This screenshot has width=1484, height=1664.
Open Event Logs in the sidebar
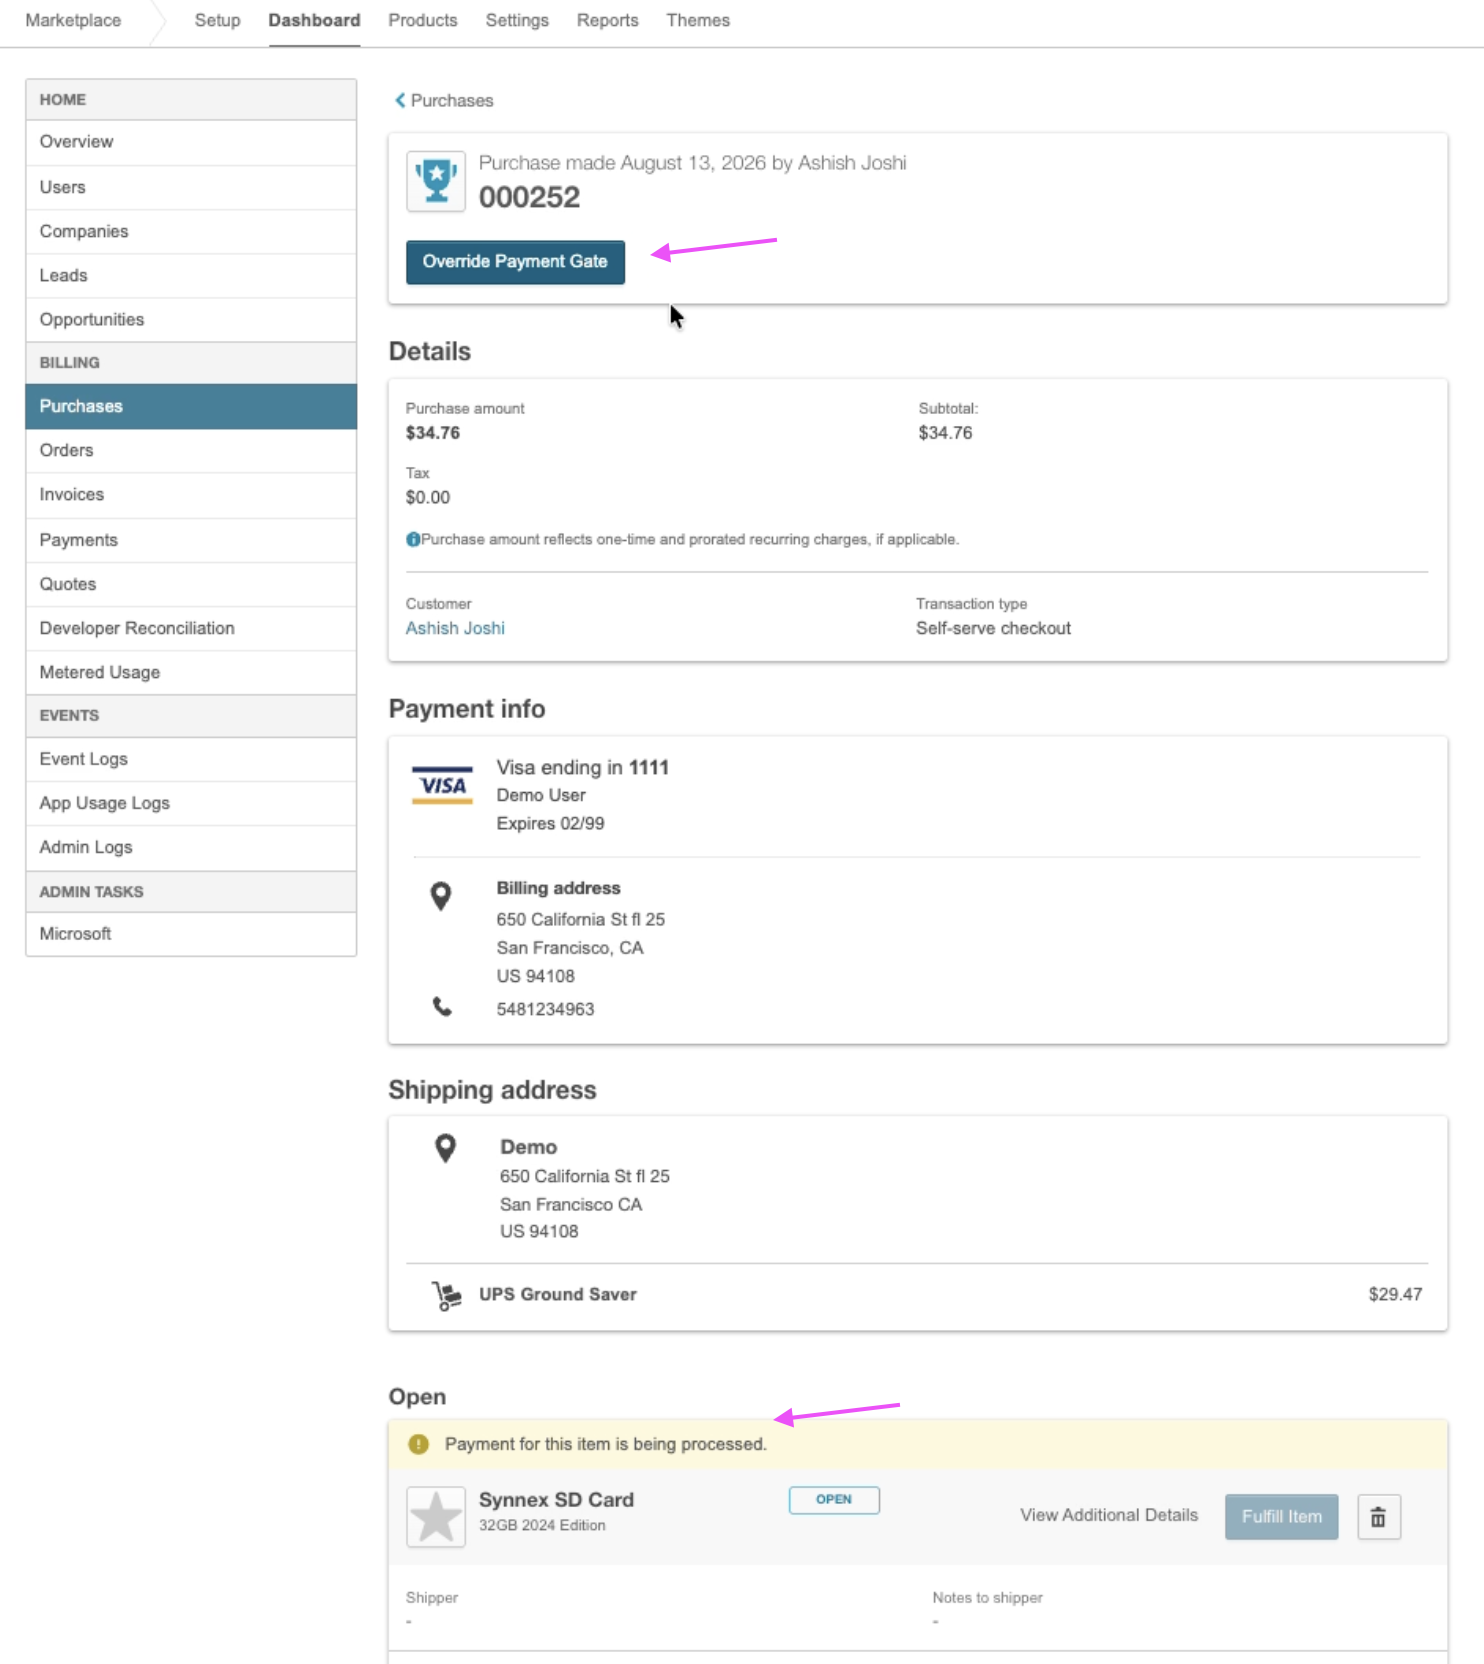[x=191, y=759]
